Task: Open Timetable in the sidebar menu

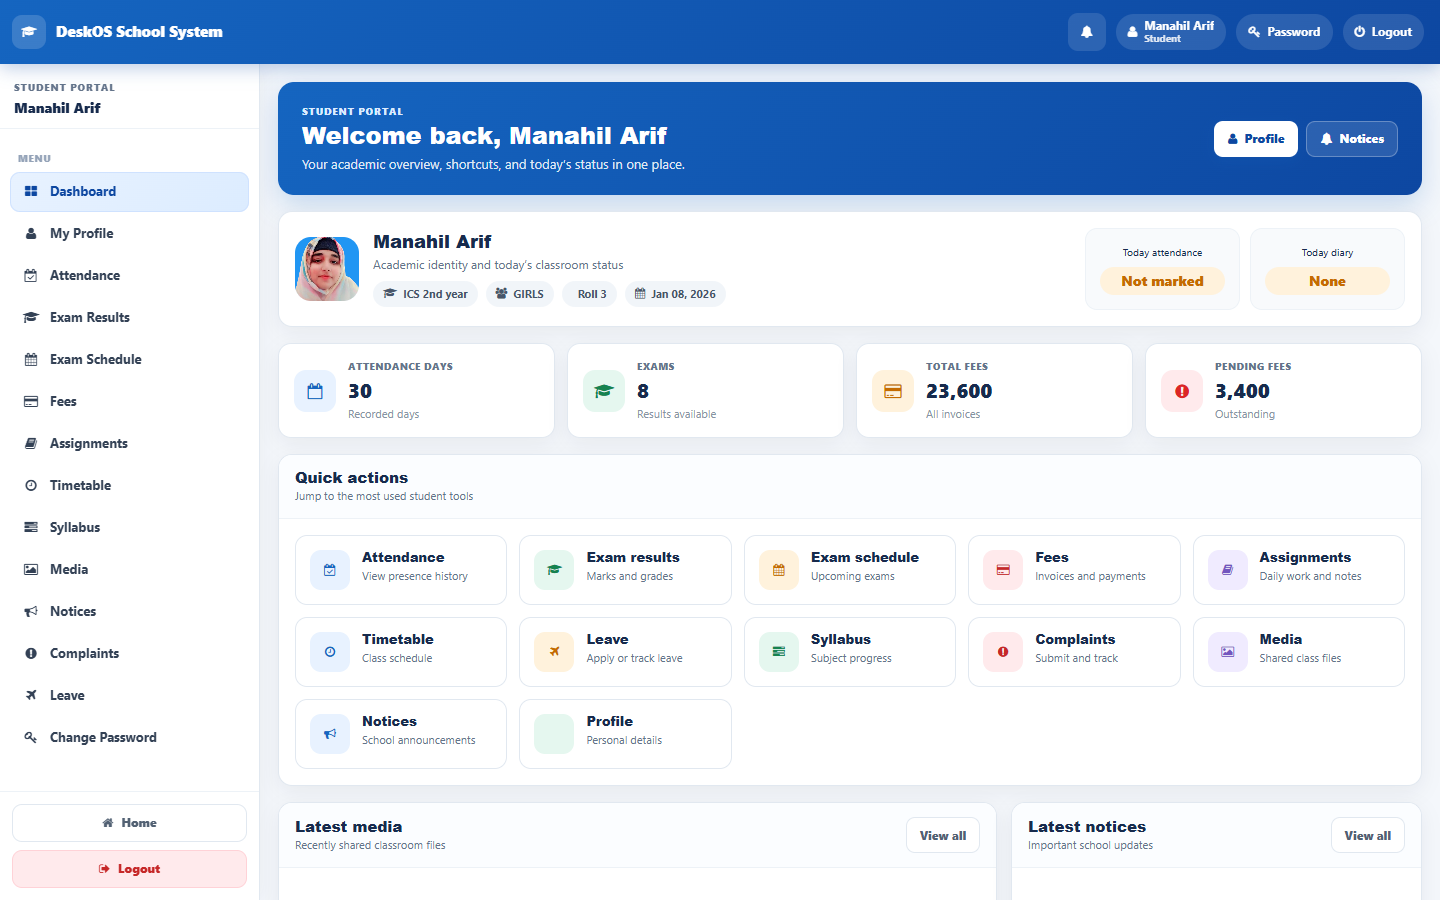Action: [x=129, y=486]
